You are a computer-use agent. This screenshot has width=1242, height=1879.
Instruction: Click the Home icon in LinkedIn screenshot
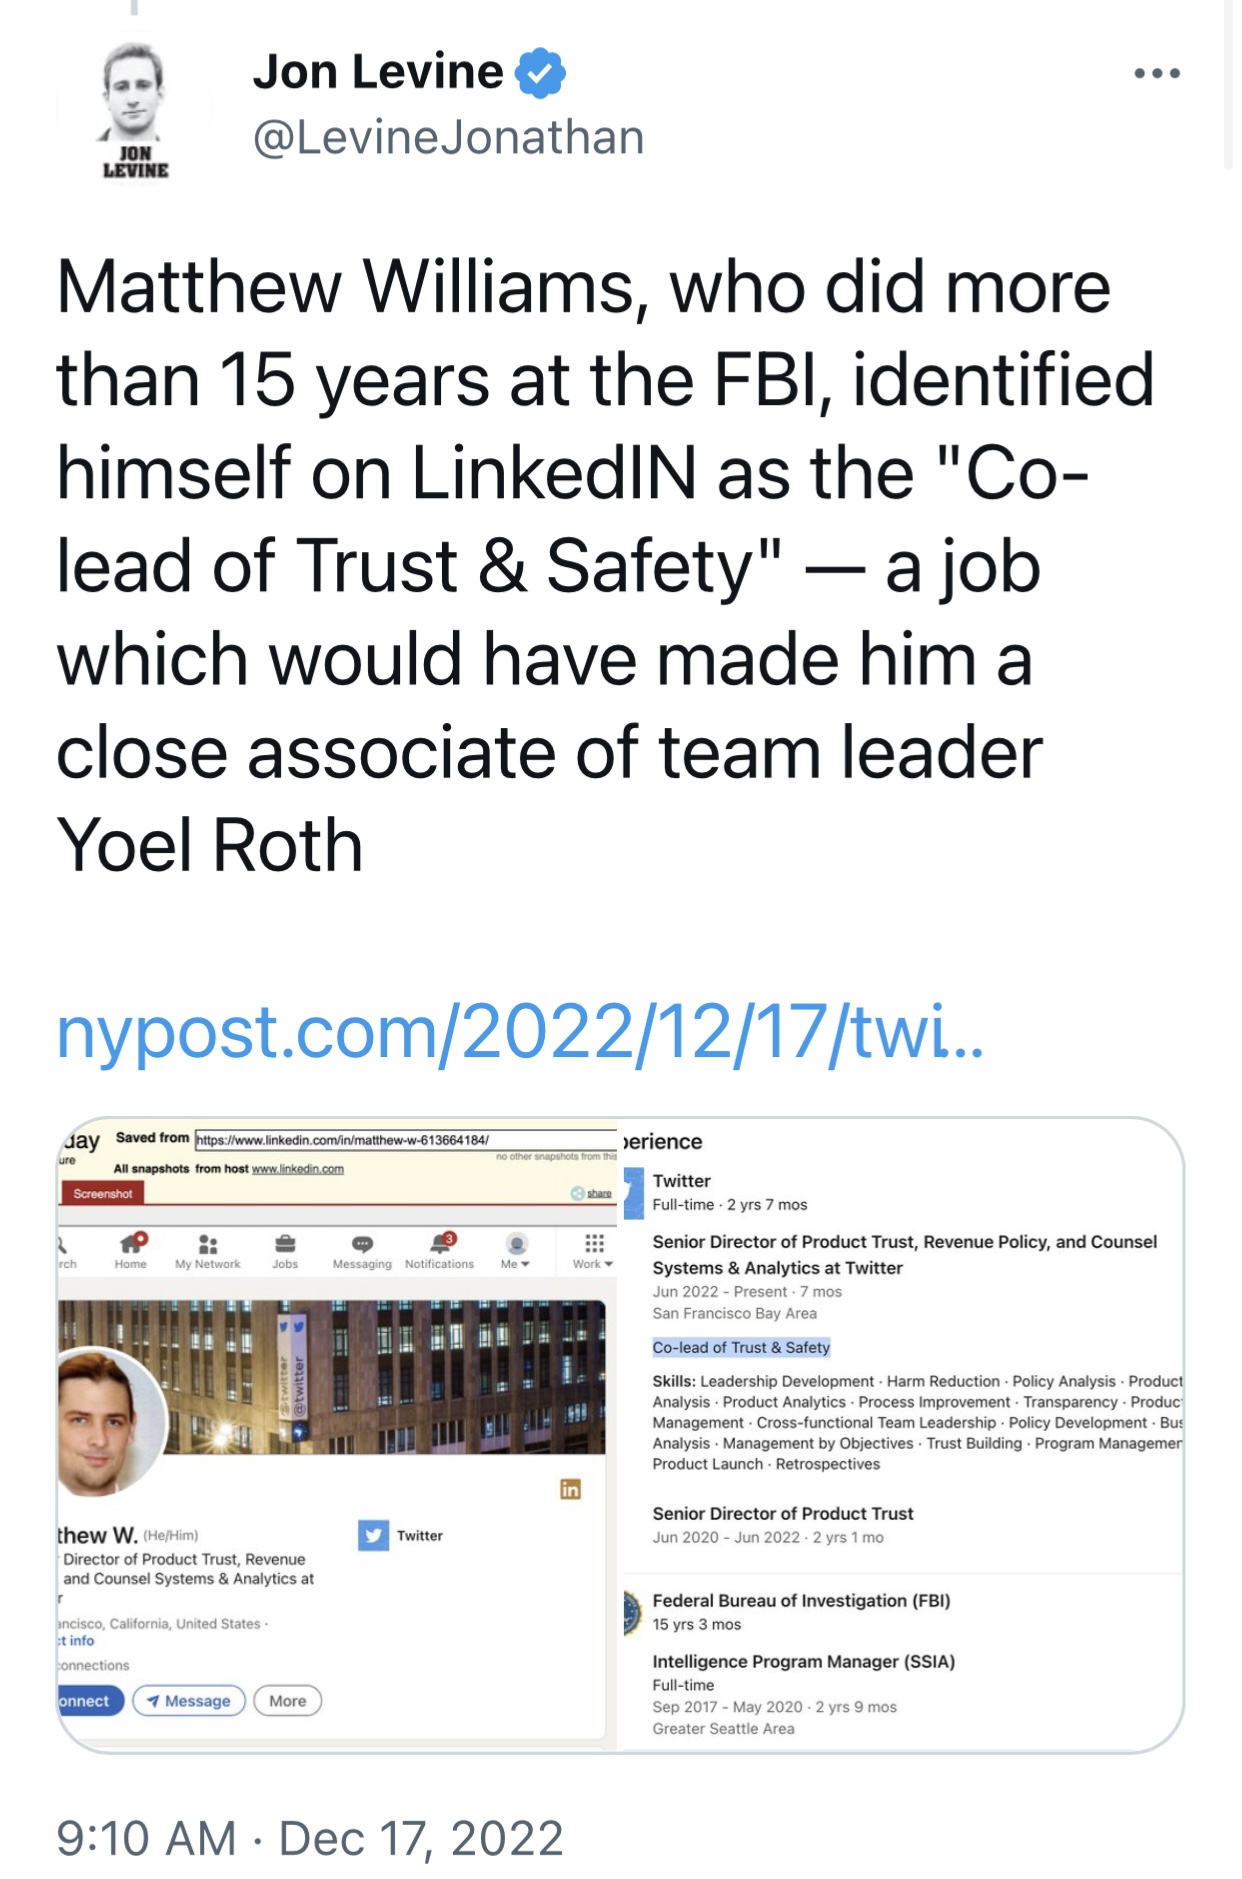(x=131, y=1250)
